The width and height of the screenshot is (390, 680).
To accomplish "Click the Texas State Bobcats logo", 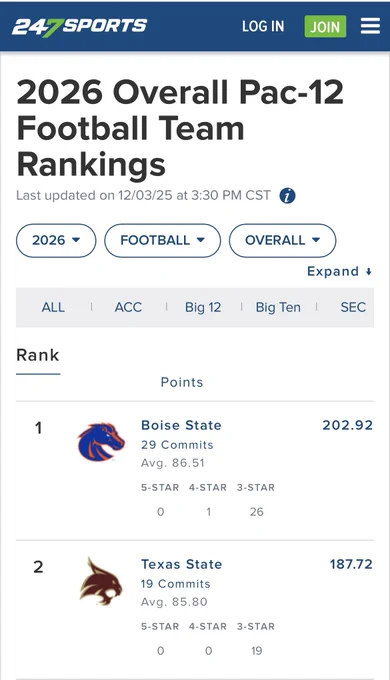I will [x=101, y=581].
